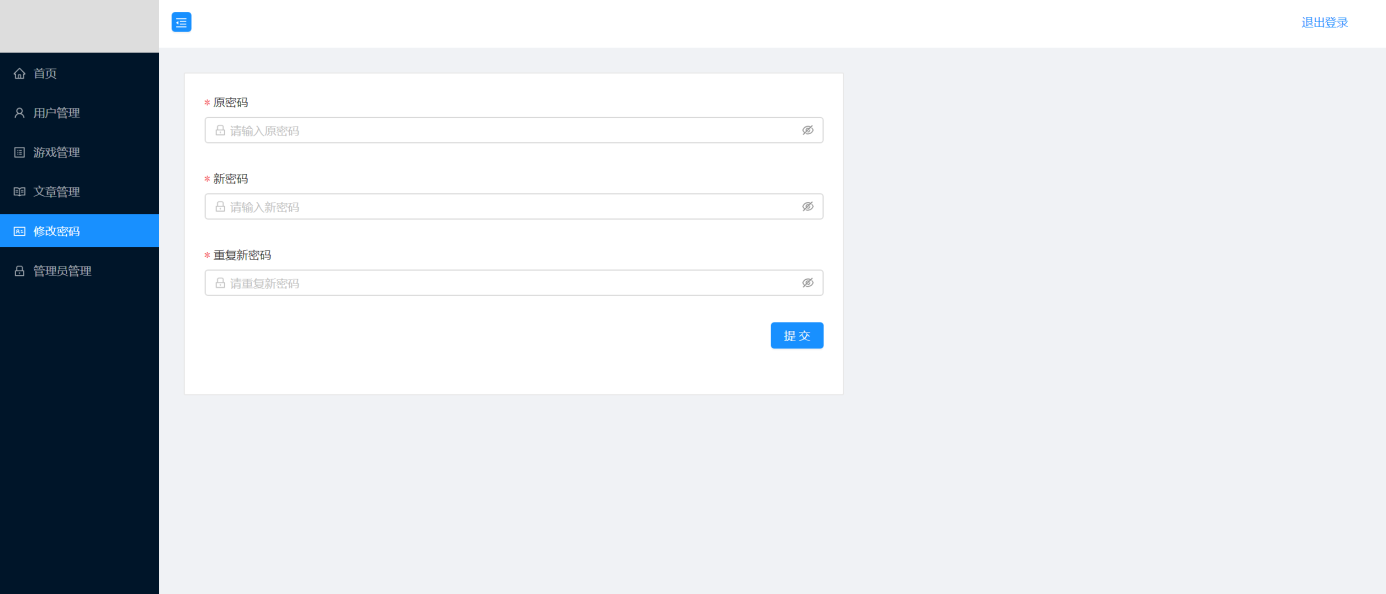The width and height of the screenshot is (1386, 594).
Task: Open the 用户管理 menu item
Action: (57, 113)
